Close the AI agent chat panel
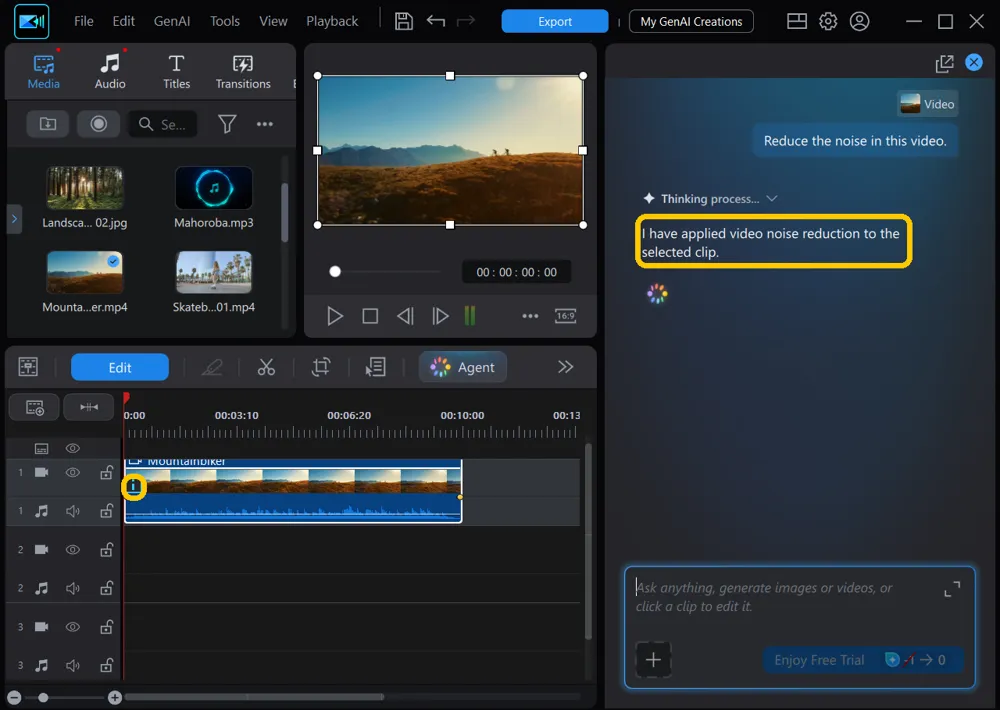This screenshot has height=710, width=1000. [973, 62]
